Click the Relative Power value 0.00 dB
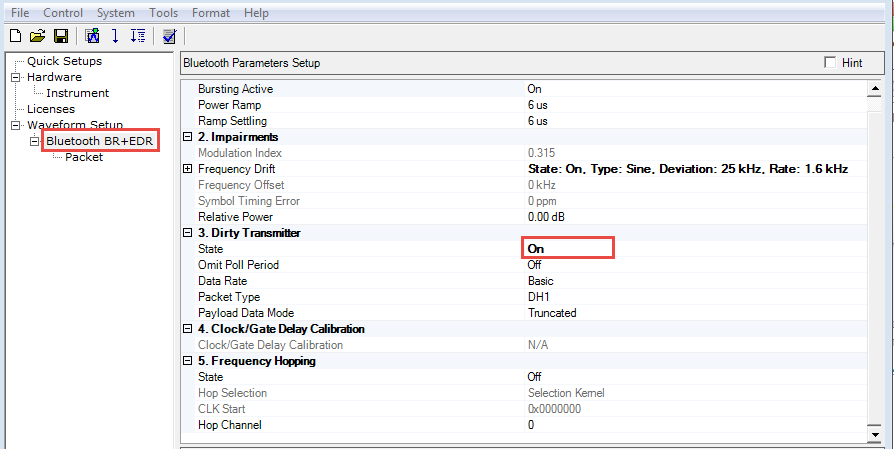This screenshot has width=894, height=449. (546, 217)
